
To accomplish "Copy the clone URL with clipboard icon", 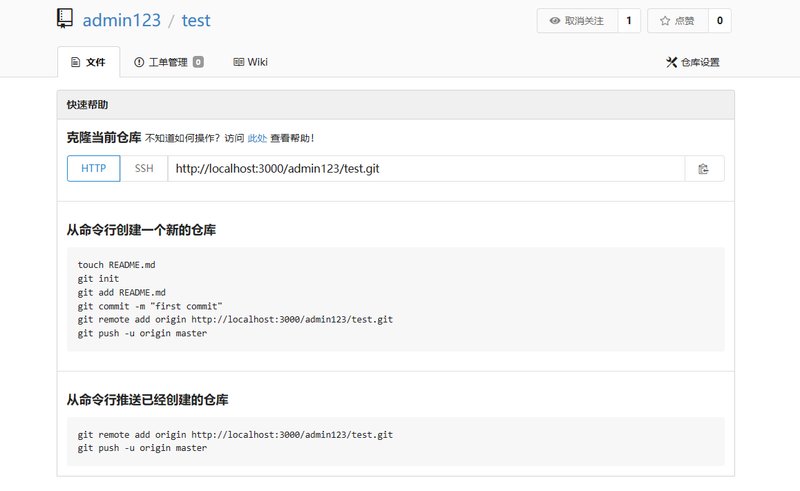I will 703,169.
